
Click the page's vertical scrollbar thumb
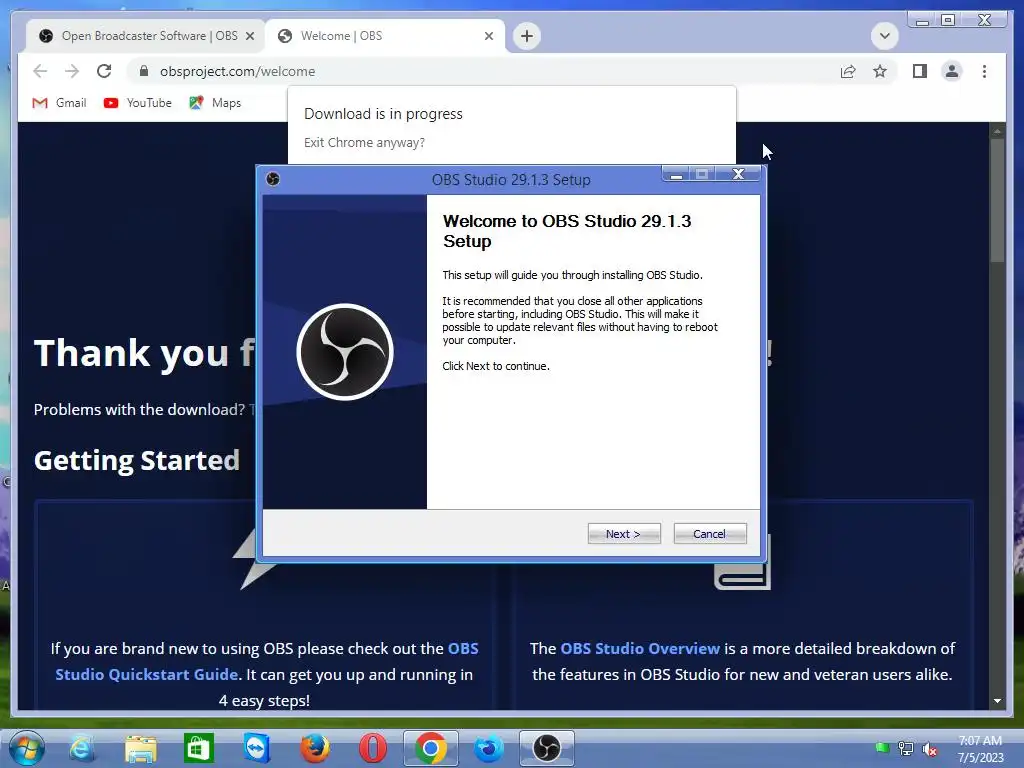point(997,200)
